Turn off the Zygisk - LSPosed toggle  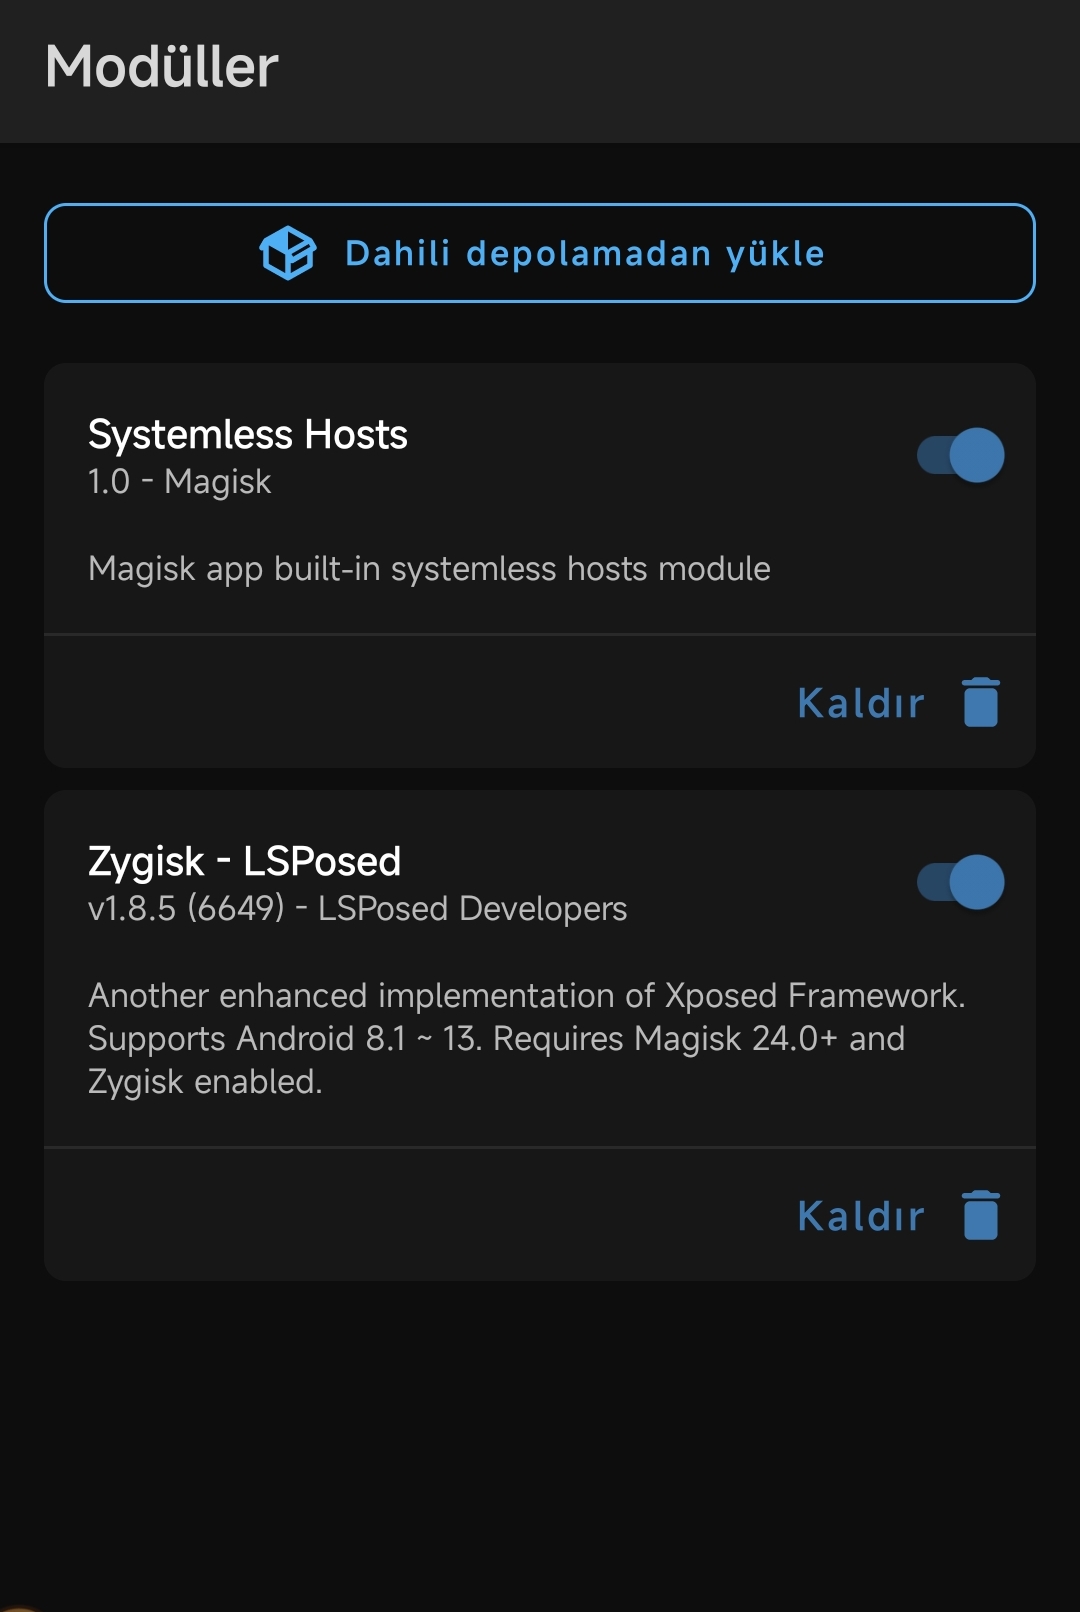[961, 882]
